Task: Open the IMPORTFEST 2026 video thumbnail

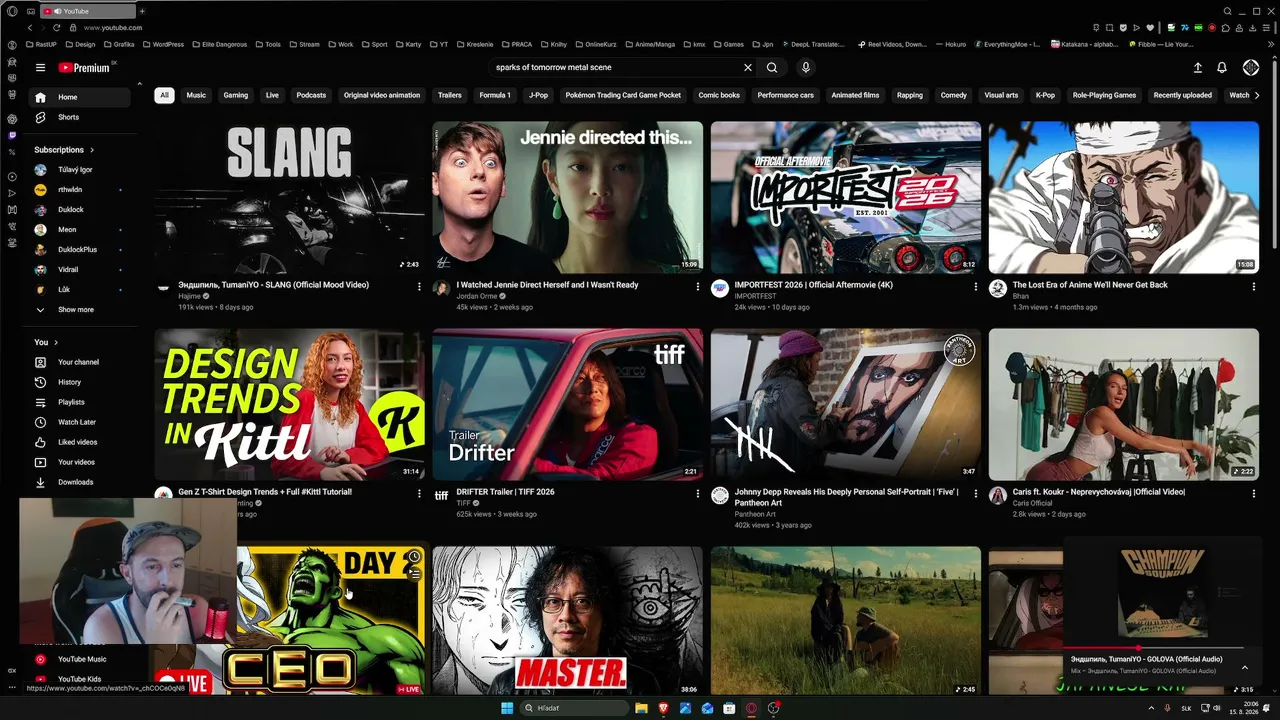Action: (x=846, y=197)
